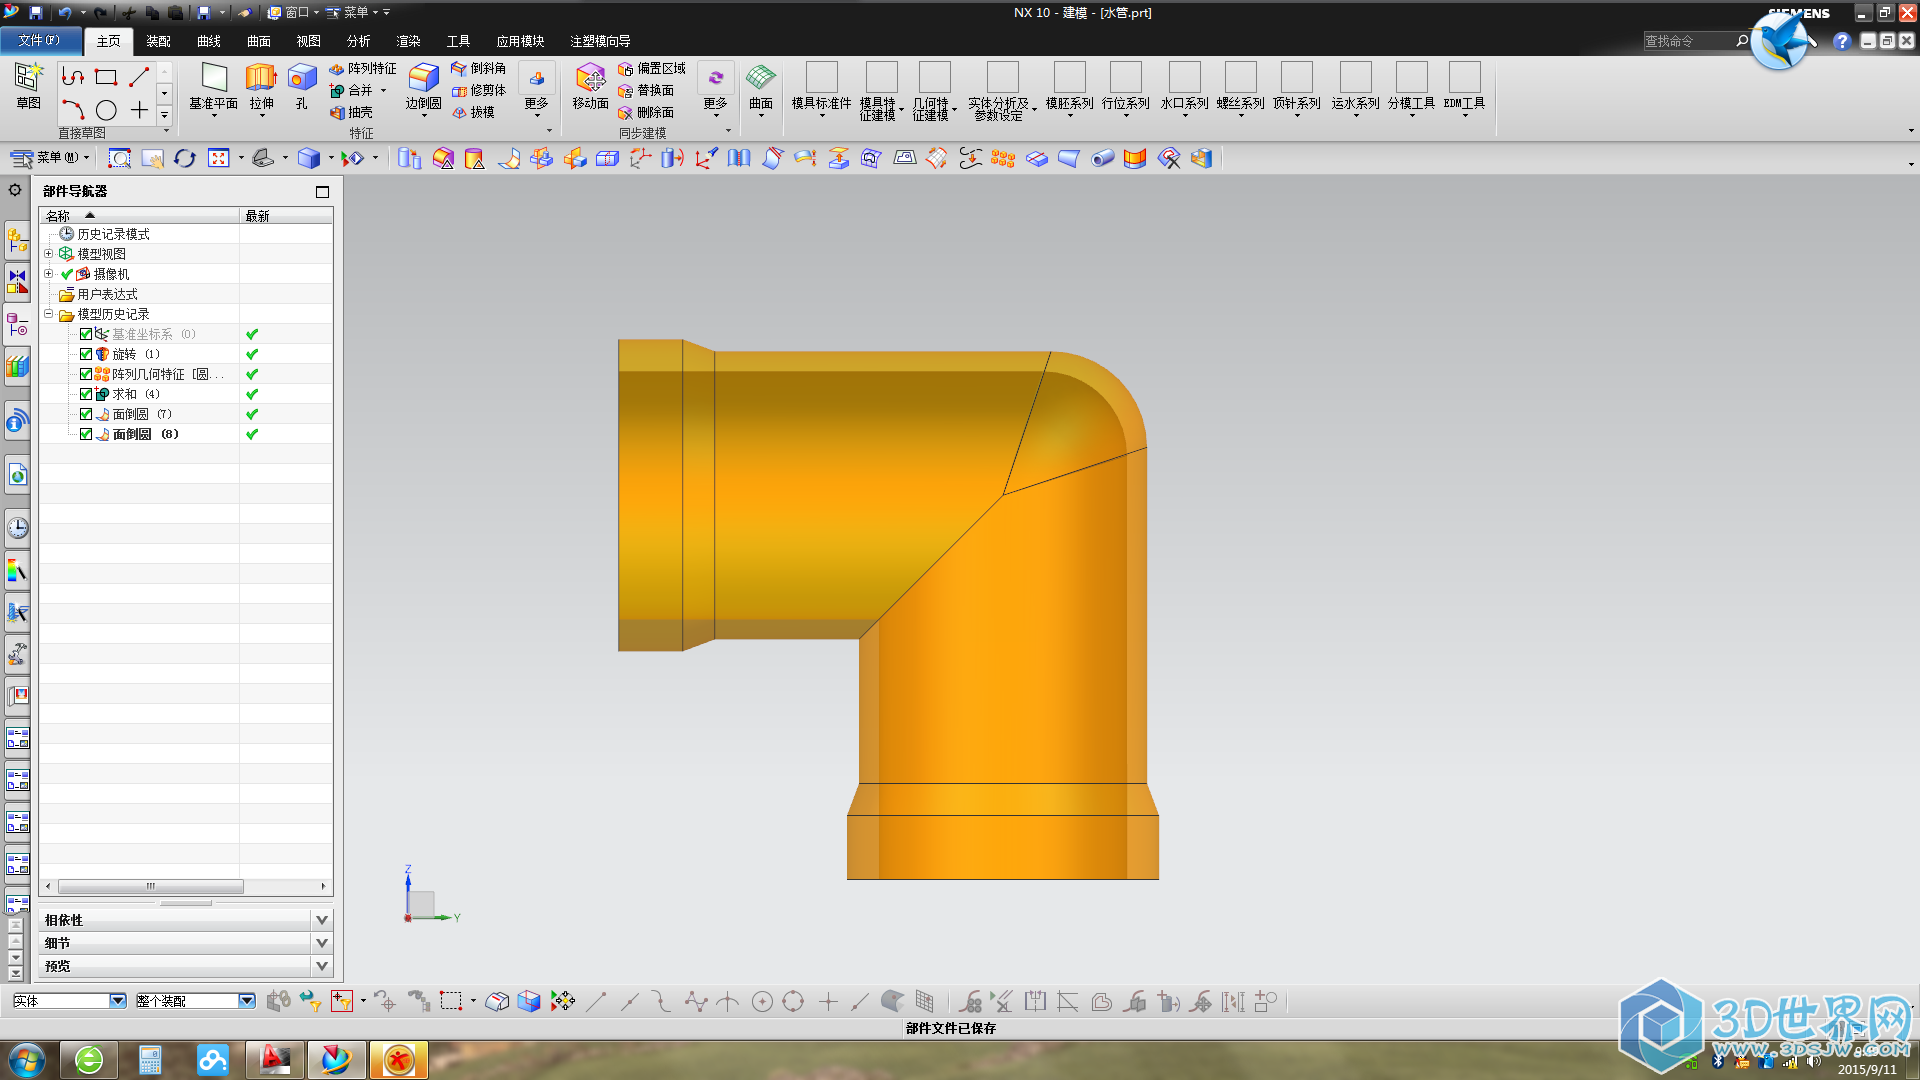Viewport: 1920px width, 1080px height.
Task: Toggle checkbox for 面倒圆 (8) feature
Action: [86, 434]
